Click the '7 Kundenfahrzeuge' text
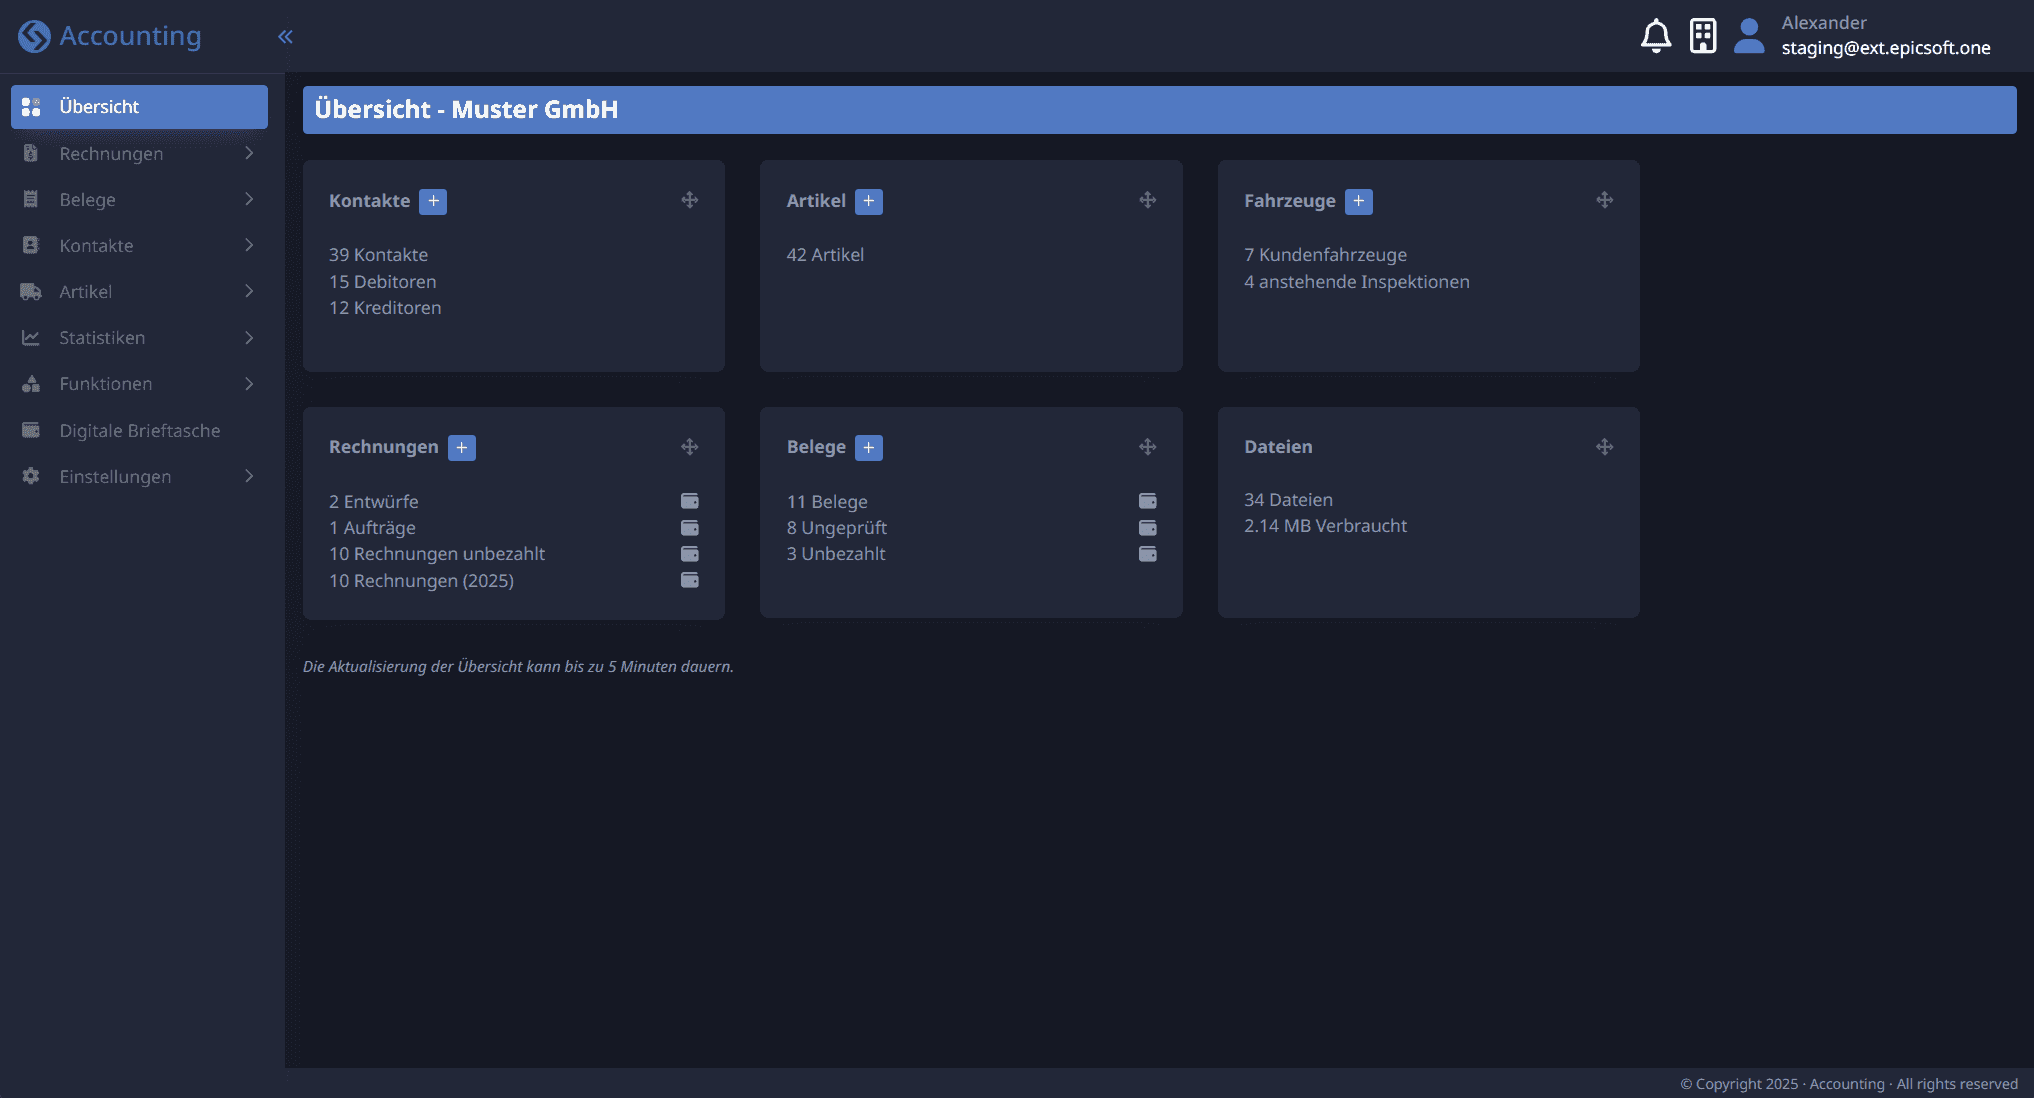 pos(1325,255)
